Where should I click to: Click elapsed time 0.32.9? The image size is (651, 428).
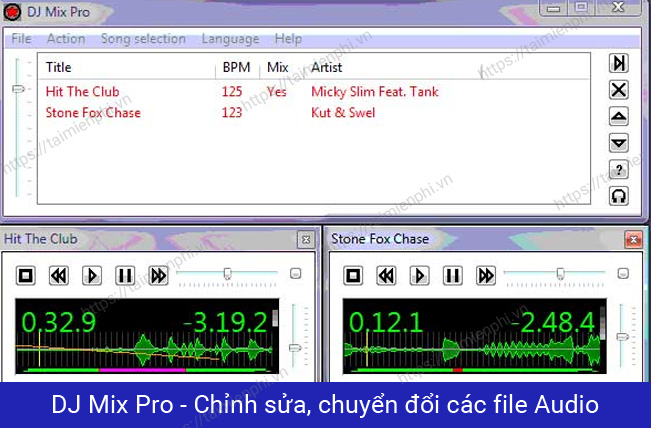(x=59, y=323)
